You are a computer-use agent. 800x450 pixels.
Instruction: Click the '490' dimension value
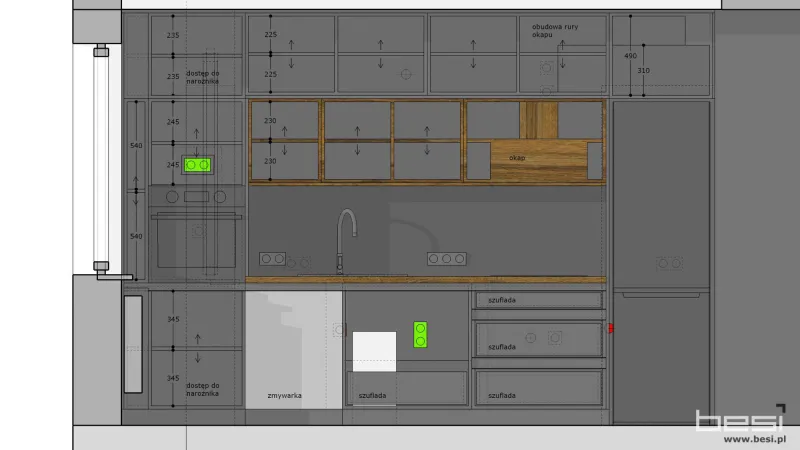coord(630,56)
